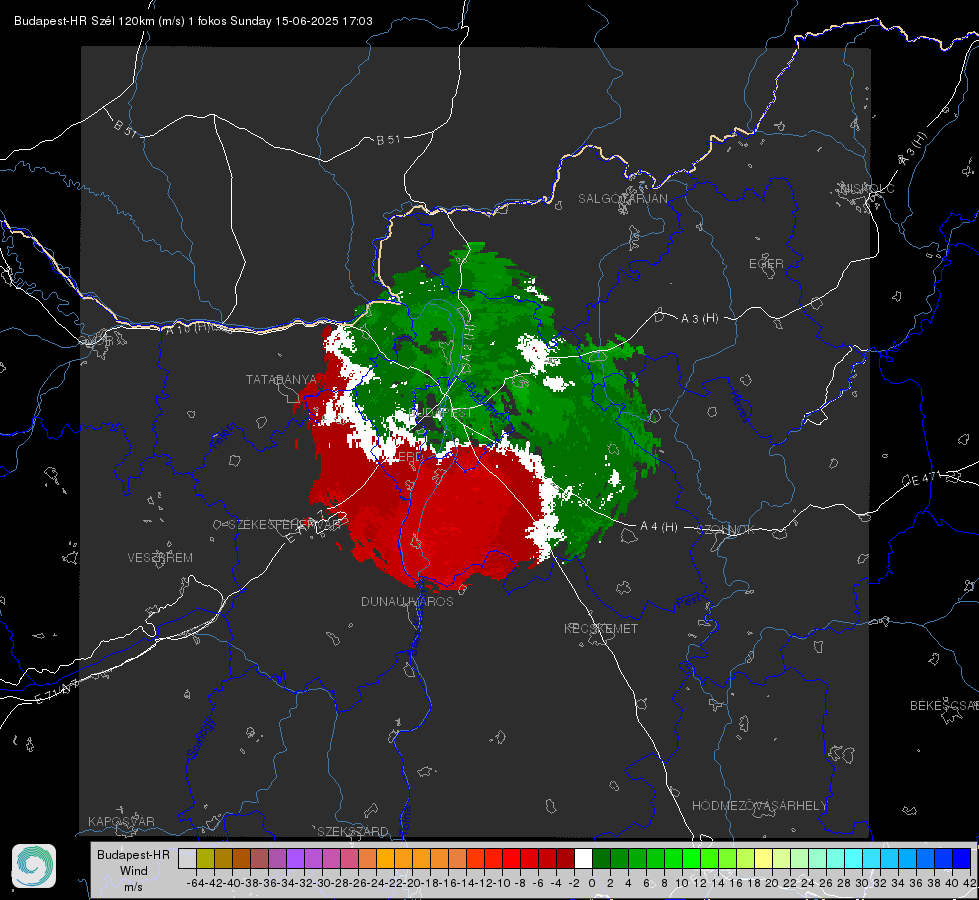979x900 pixels.
Task: Click the SZEKSZÁRD city label
Action: [353, 831]
